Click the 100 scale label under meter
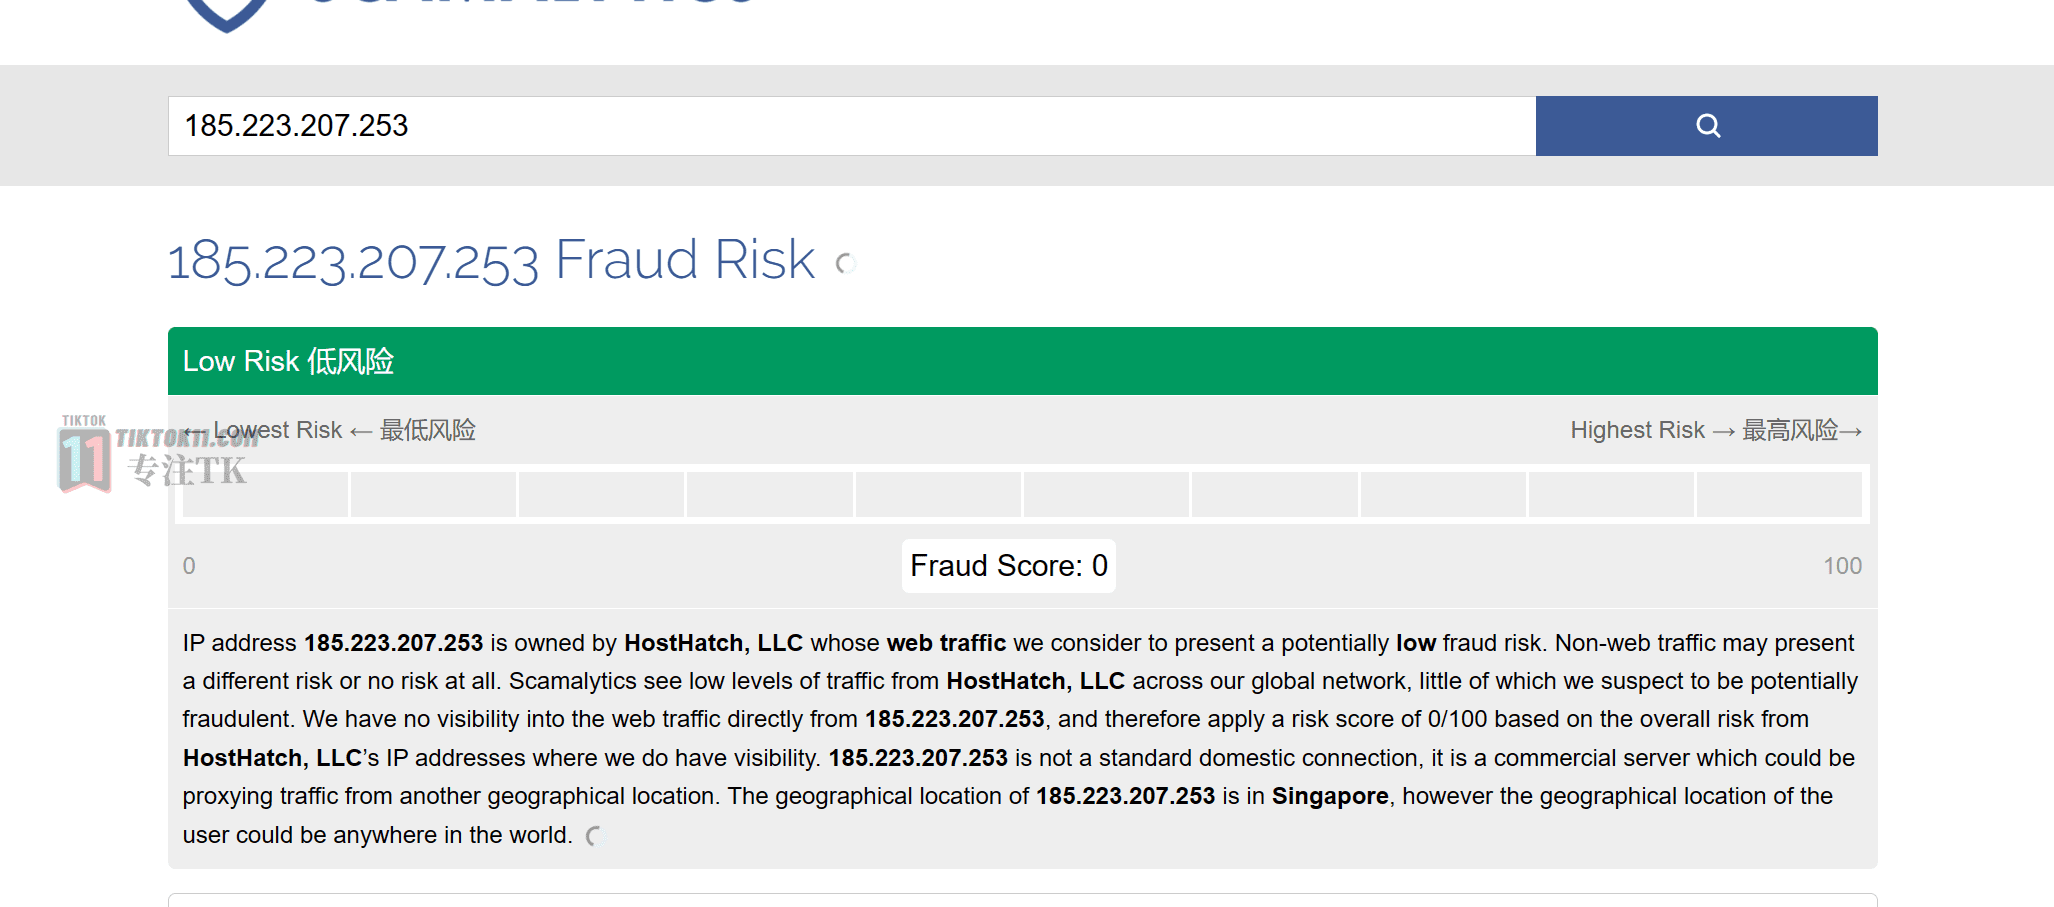Image resolution: width=2054 pixels, height=907 pixels. (1842, 566)
